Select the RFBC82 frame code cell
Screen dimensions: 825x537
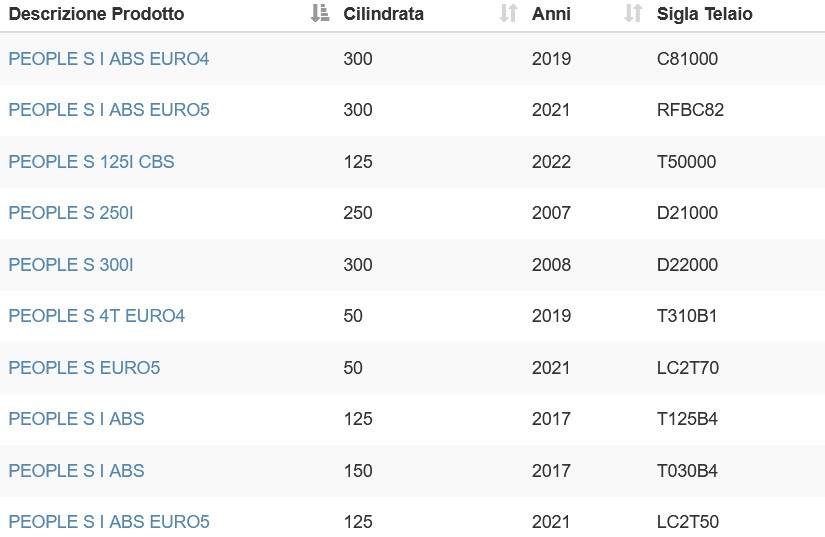click(690, 109)
